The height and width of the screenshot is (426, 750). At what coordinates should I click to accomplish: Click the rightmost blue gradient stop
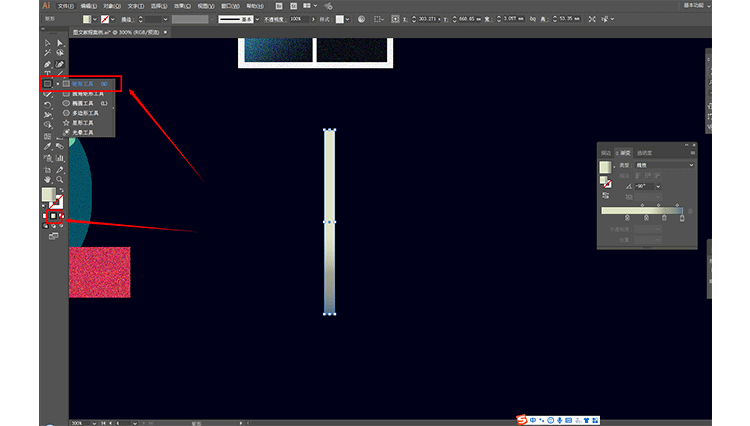pos(683,217)
